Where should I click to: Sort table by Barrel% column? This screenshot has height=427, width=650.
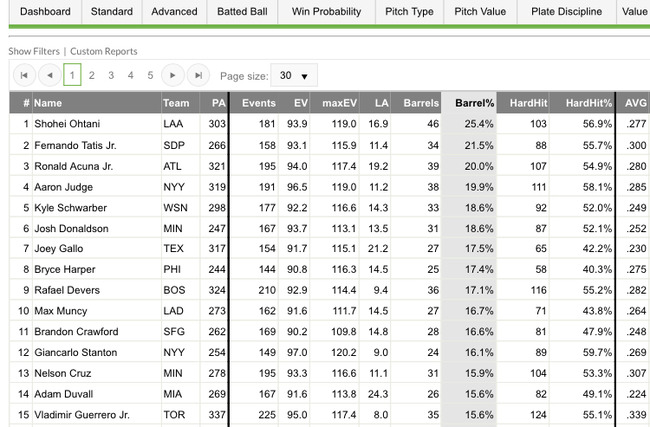474,103
